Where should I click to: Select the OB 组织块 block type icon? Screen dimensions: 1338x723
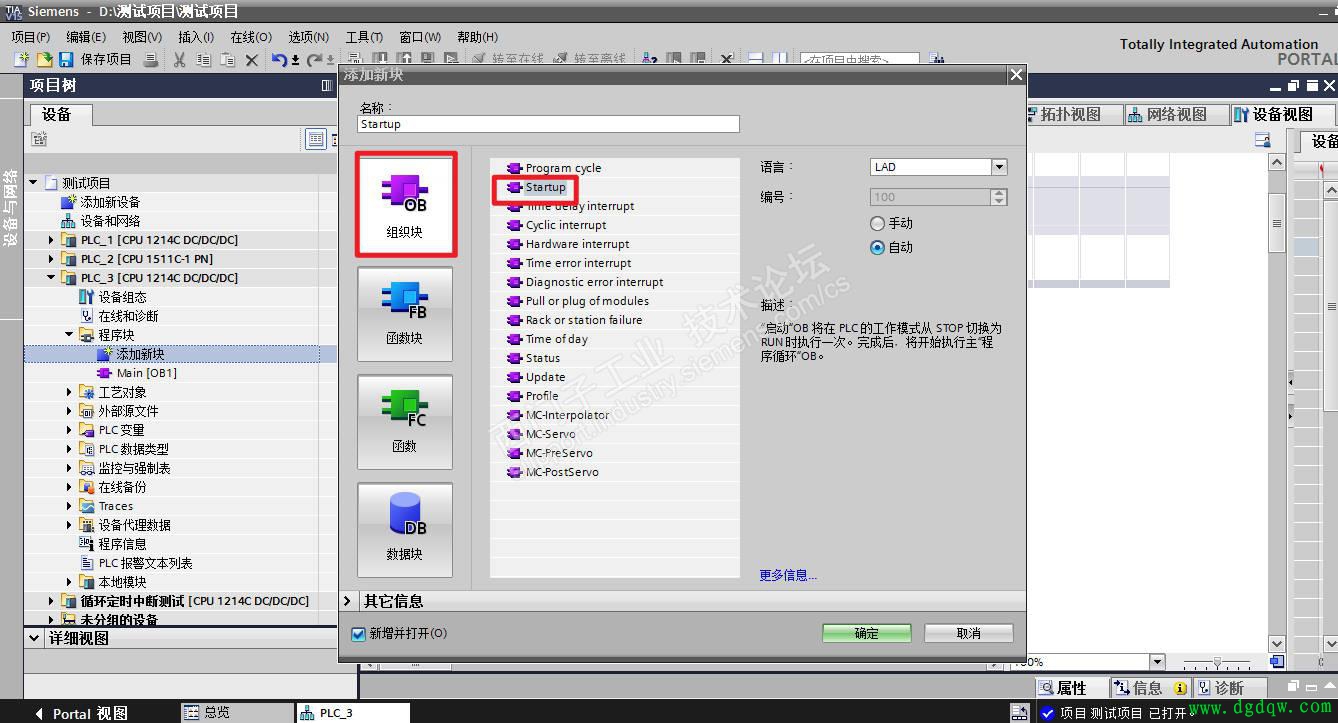tap(404, 203)
